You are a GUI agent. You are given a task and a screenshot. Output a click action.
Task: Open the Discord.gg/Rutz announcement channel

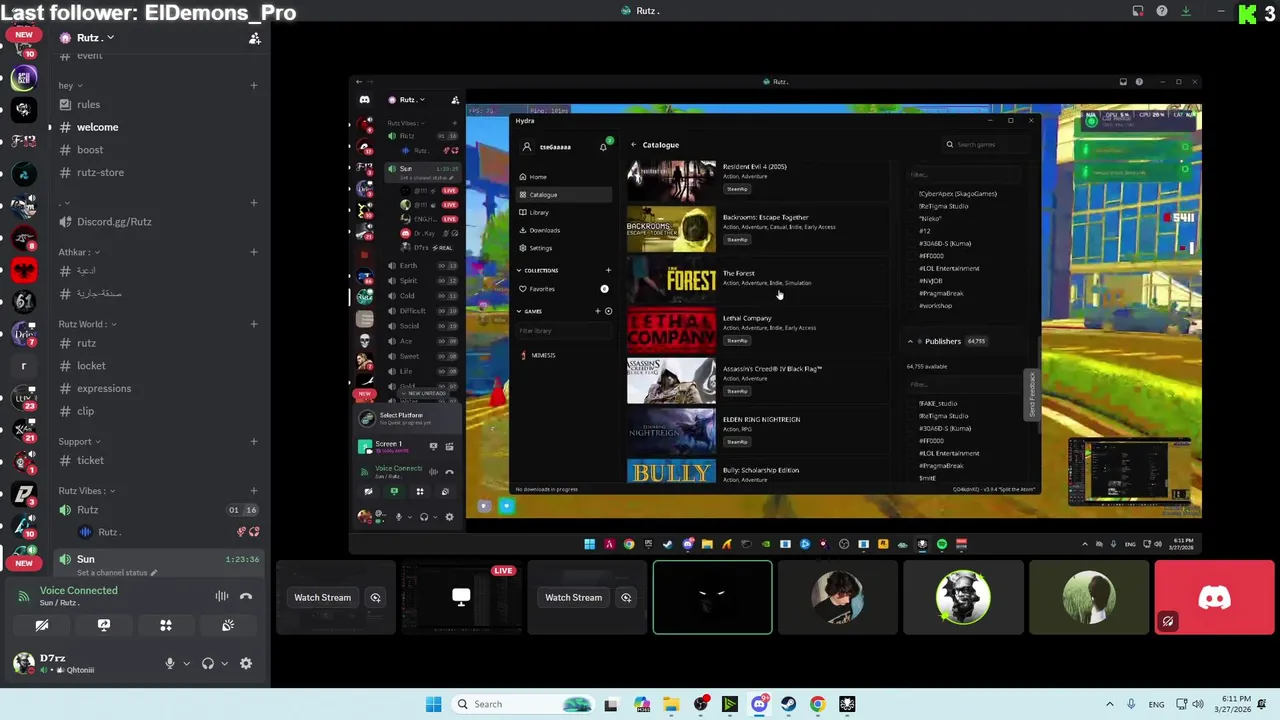pos(114,221)
